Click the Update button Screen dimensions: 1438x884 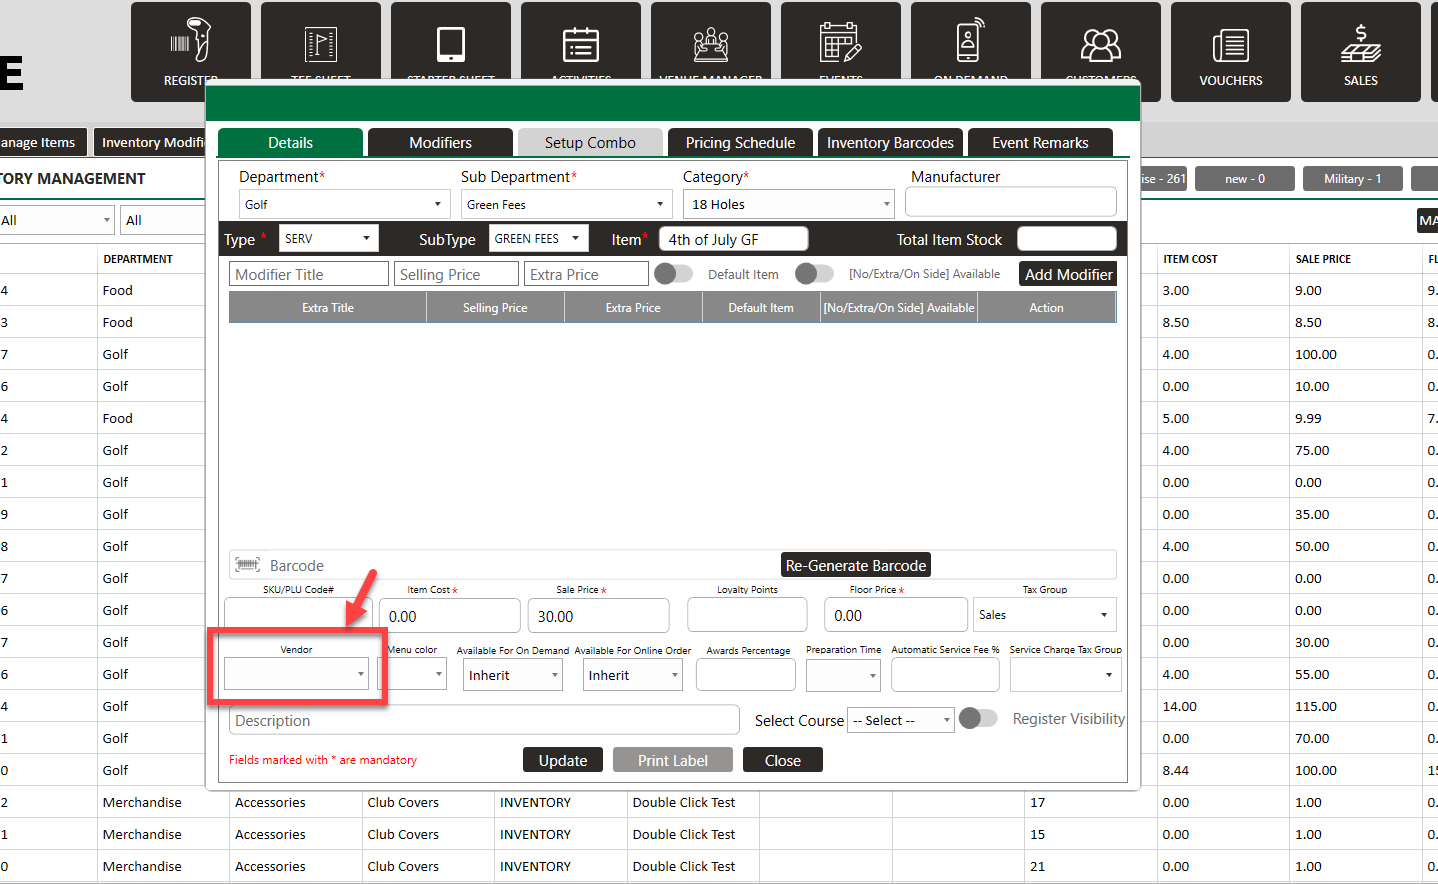point(563,761)
